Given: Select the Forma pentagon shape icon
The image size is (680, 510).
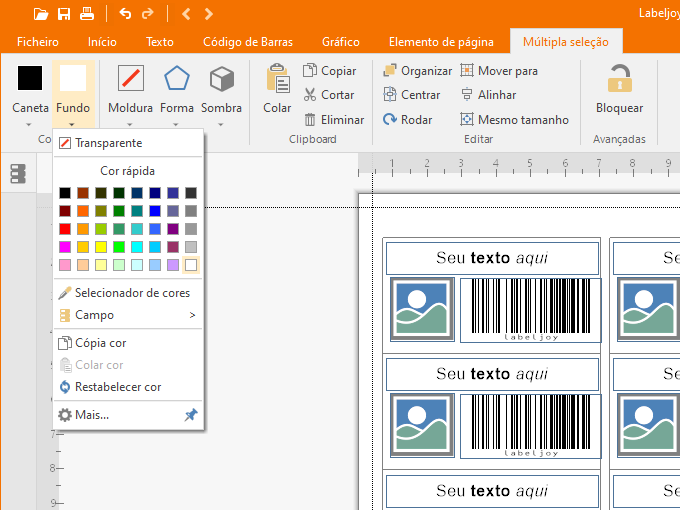Looking at the screenshot, I should pos(177,78).
